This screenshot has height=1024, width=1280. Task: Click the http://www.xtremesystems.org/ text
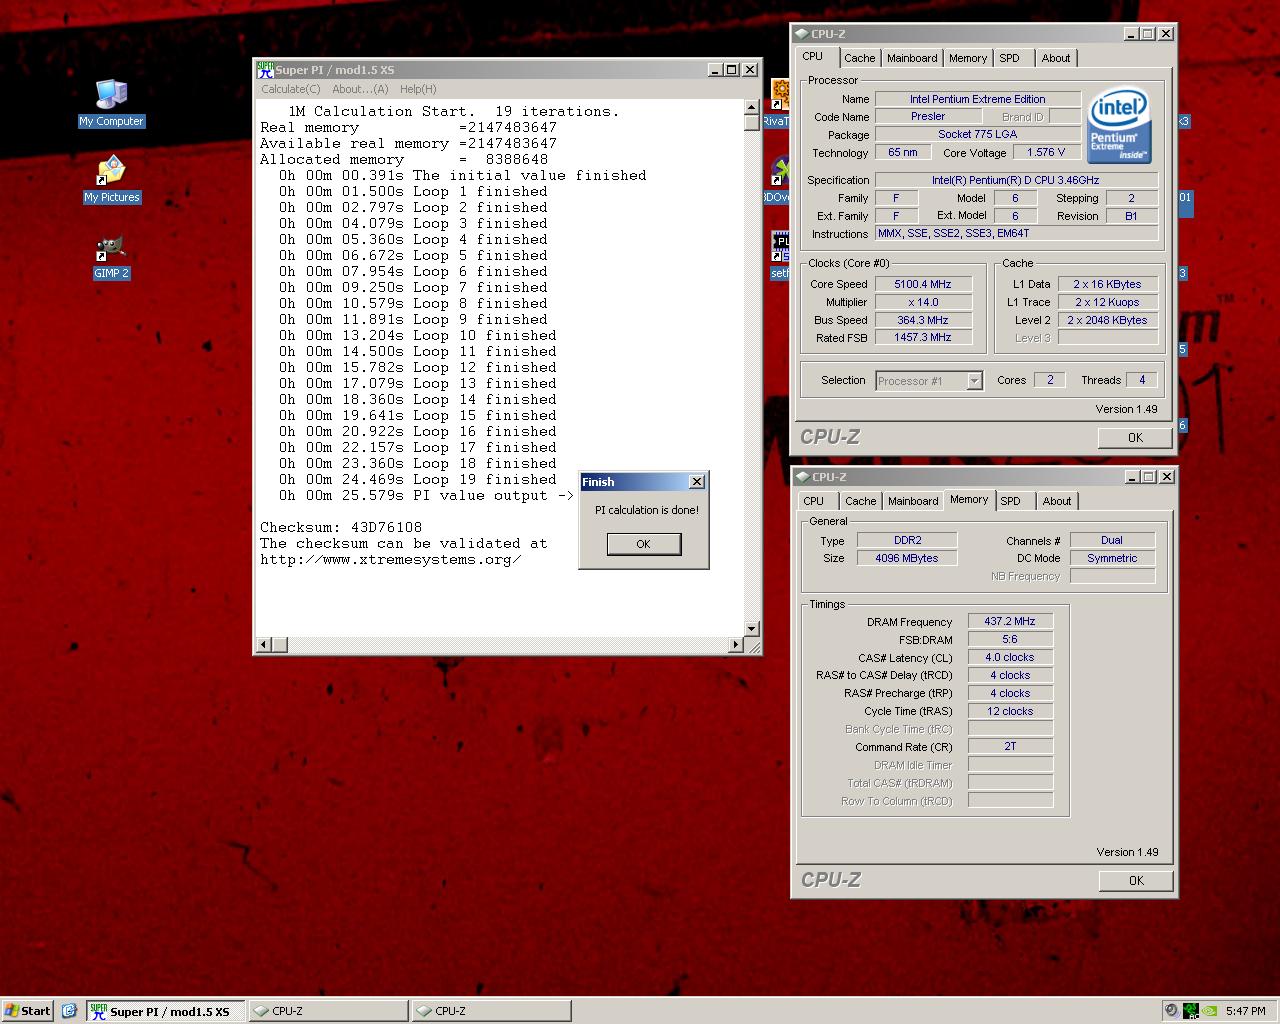tap(391, 559)
